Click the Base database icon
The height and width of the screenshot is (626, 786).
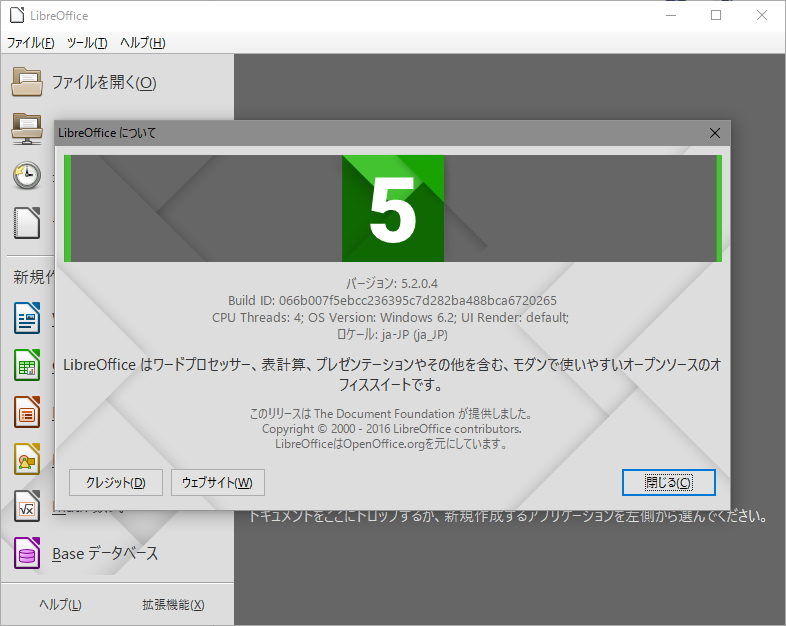coord(27,553)
